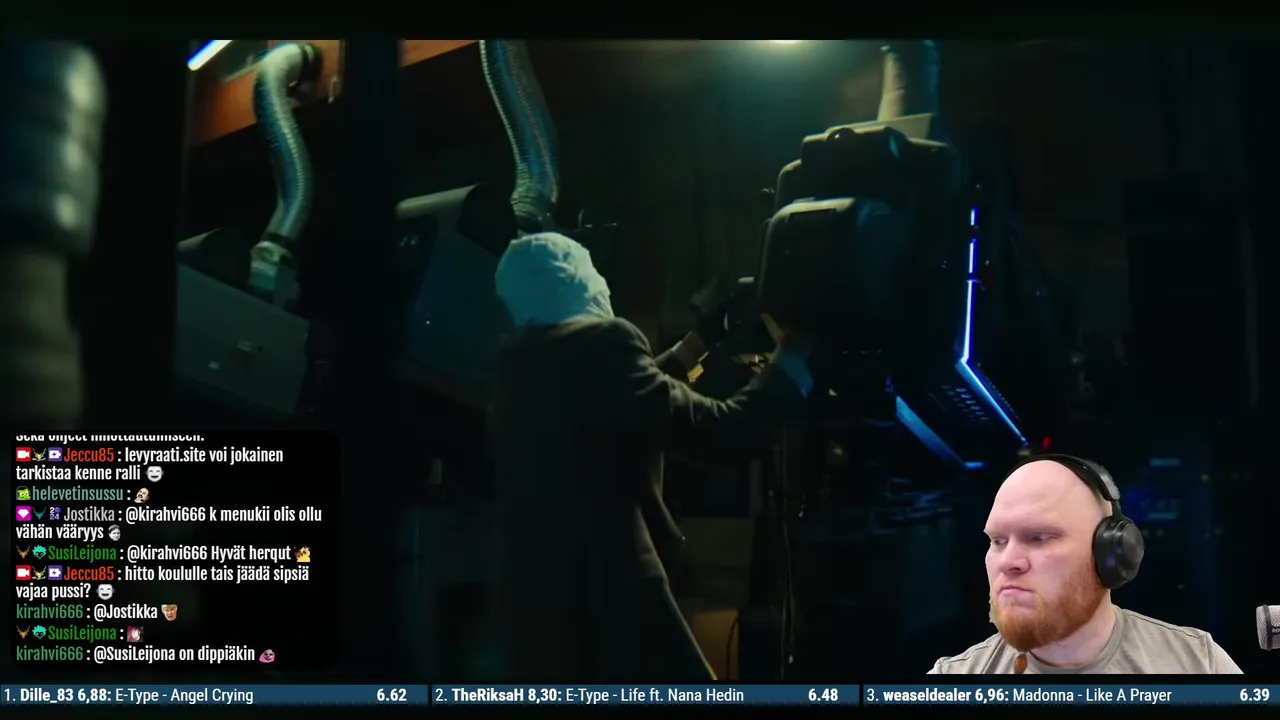Click red camera badge on 'hitto koululle' message
Screen dimensions: 1280x720
[x=23, y=573]
